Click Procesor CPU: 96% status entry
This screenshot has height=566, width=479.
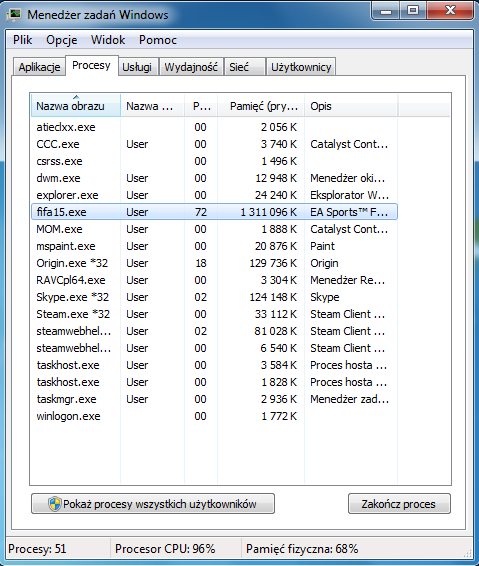click(x=165, y=549)
